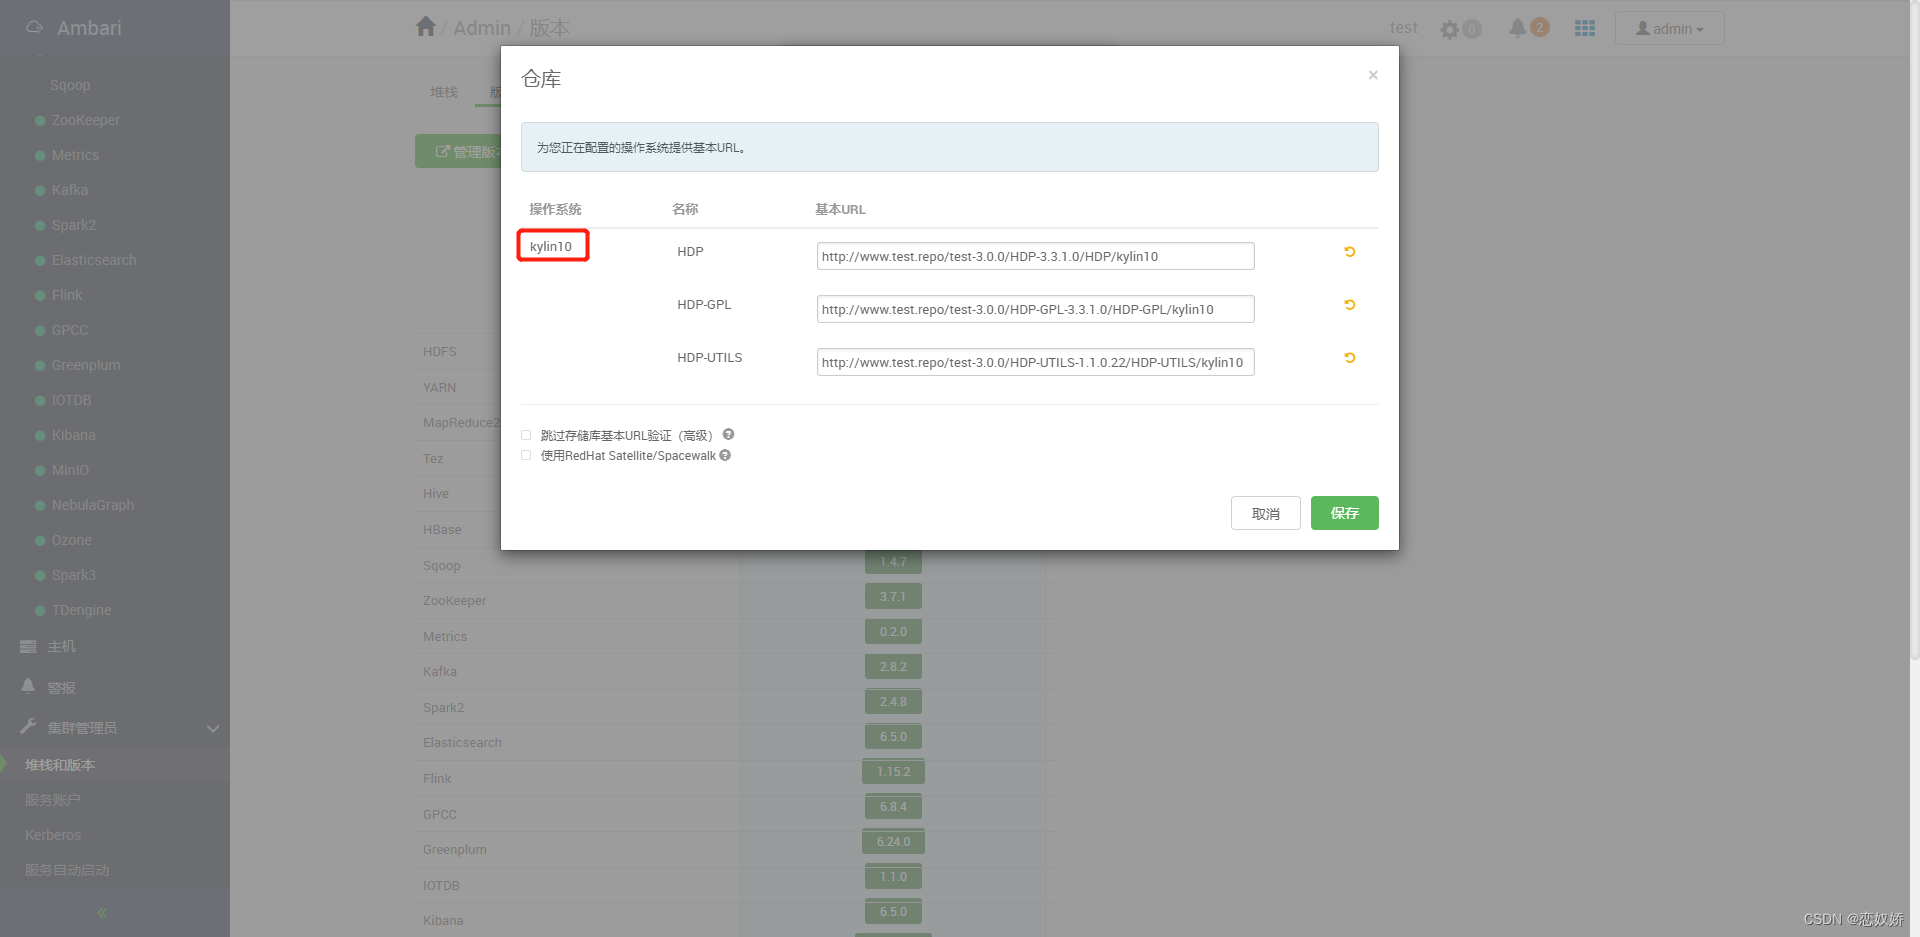
Task: Open Kibana service in the sidebar
Action: click(73, 435)
